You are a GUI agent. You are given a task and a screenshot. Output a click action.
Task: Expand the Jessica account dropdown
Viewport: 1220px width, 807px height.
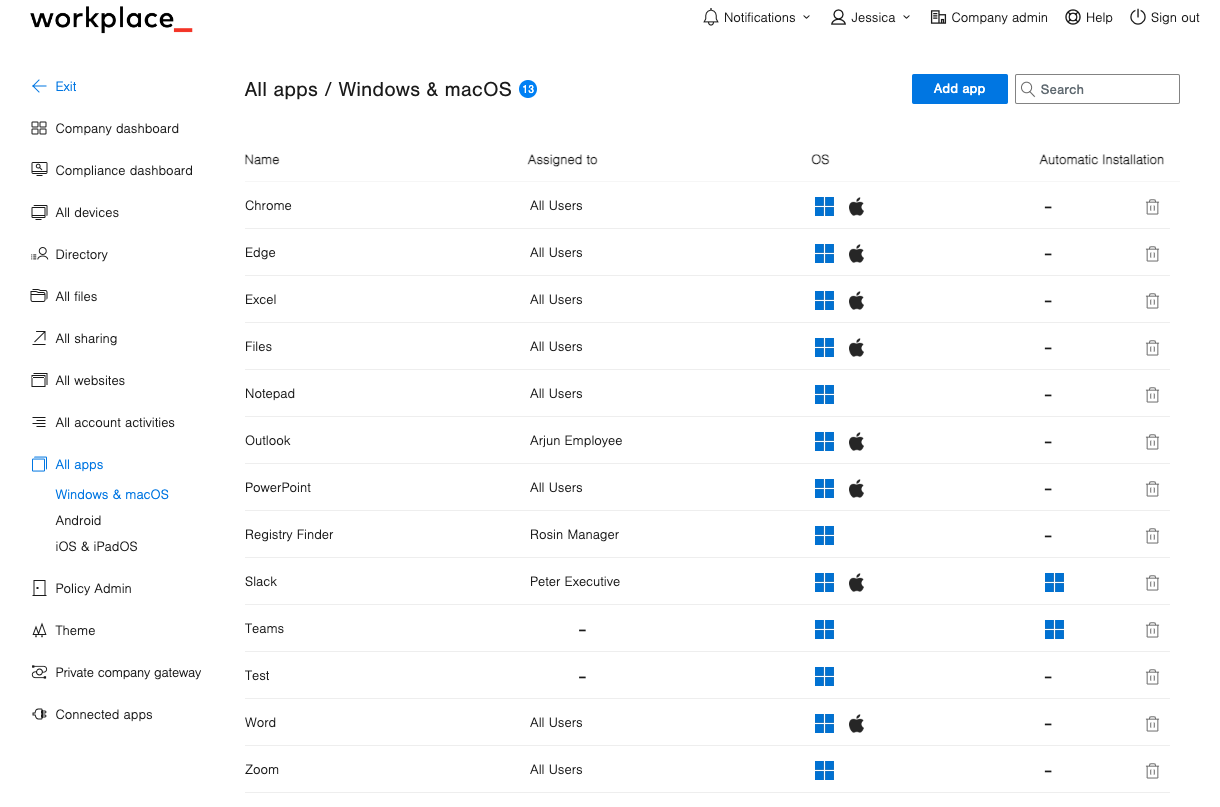[x=905, y=17]
